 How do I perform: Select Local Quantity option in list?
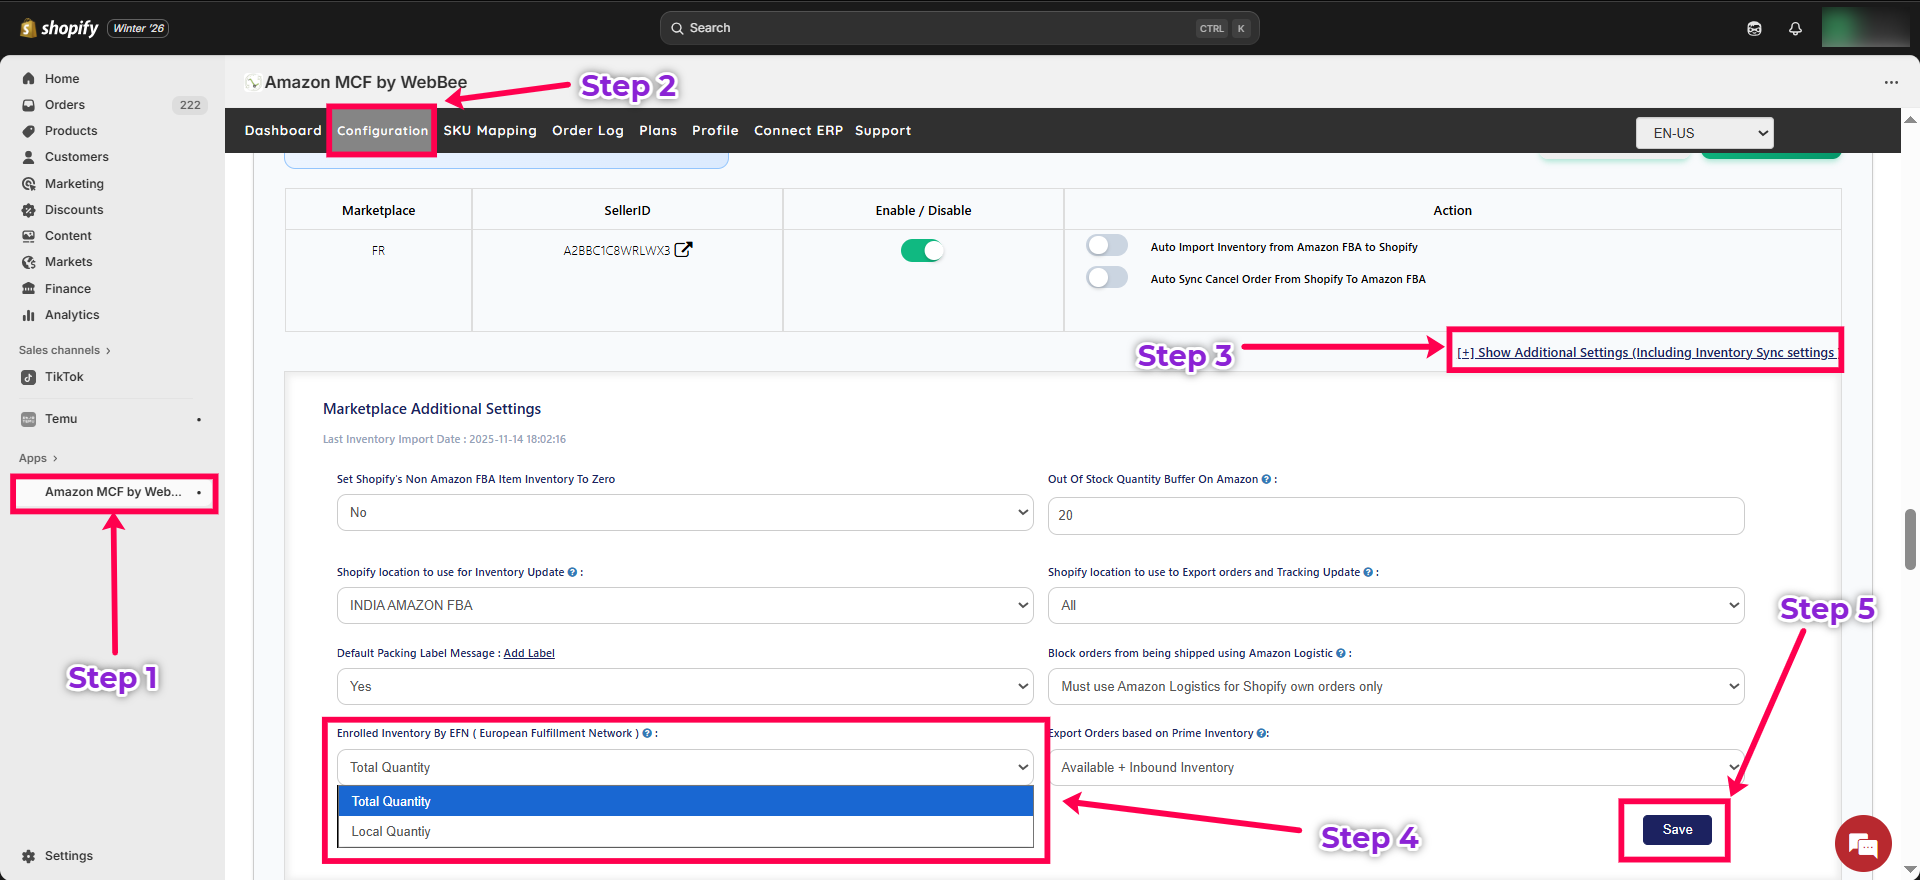tap(391, 832)
